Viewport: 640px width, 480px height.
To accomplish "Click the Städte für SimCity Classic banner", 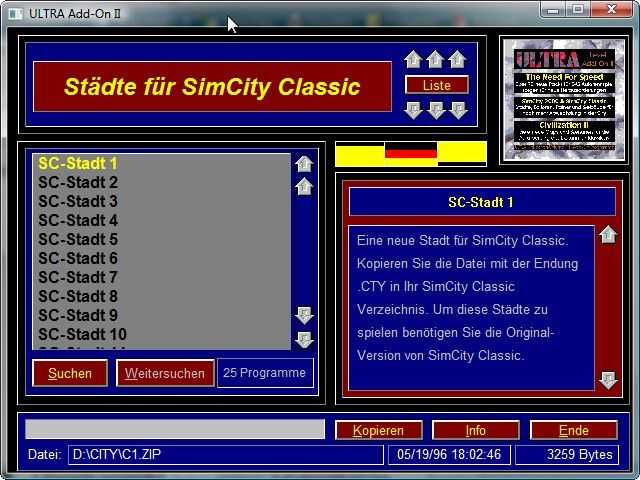I will tap(212, 87).
